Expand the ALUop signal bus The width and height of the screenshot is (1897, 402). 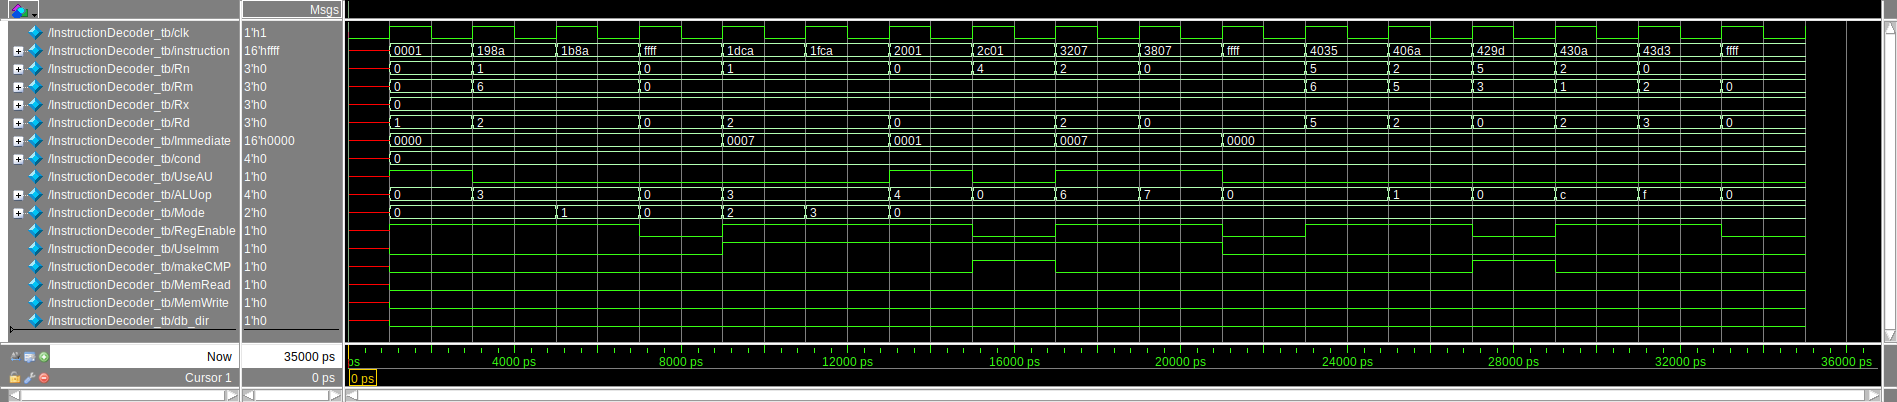pos(18,195)
